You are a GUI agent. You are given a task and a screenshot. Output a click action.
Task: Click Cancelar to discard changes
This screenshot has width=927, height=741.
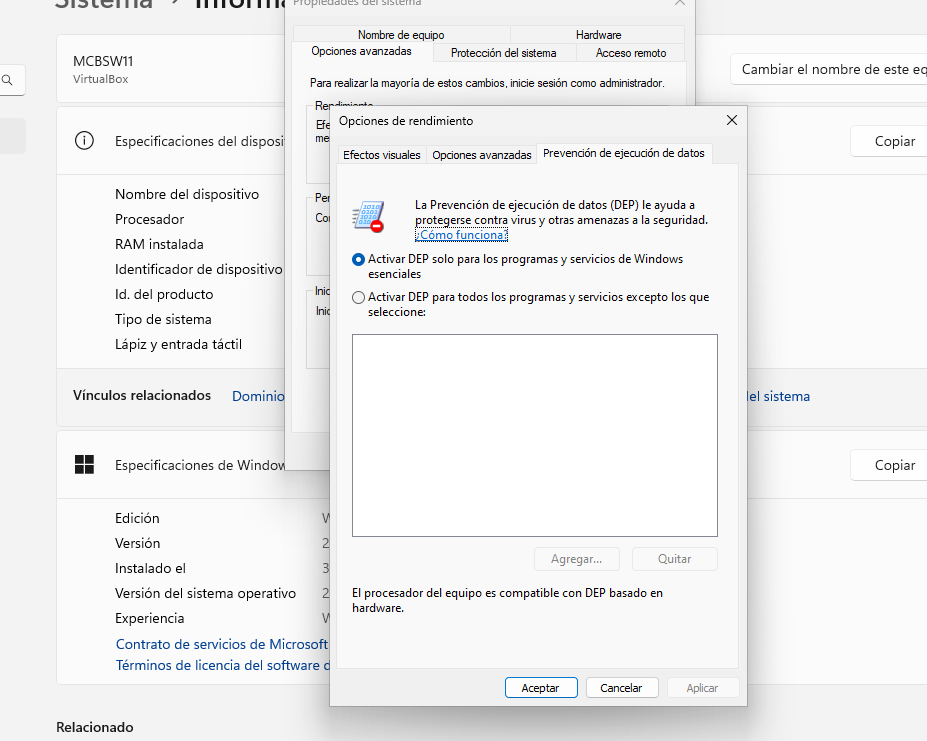point(621,688)
